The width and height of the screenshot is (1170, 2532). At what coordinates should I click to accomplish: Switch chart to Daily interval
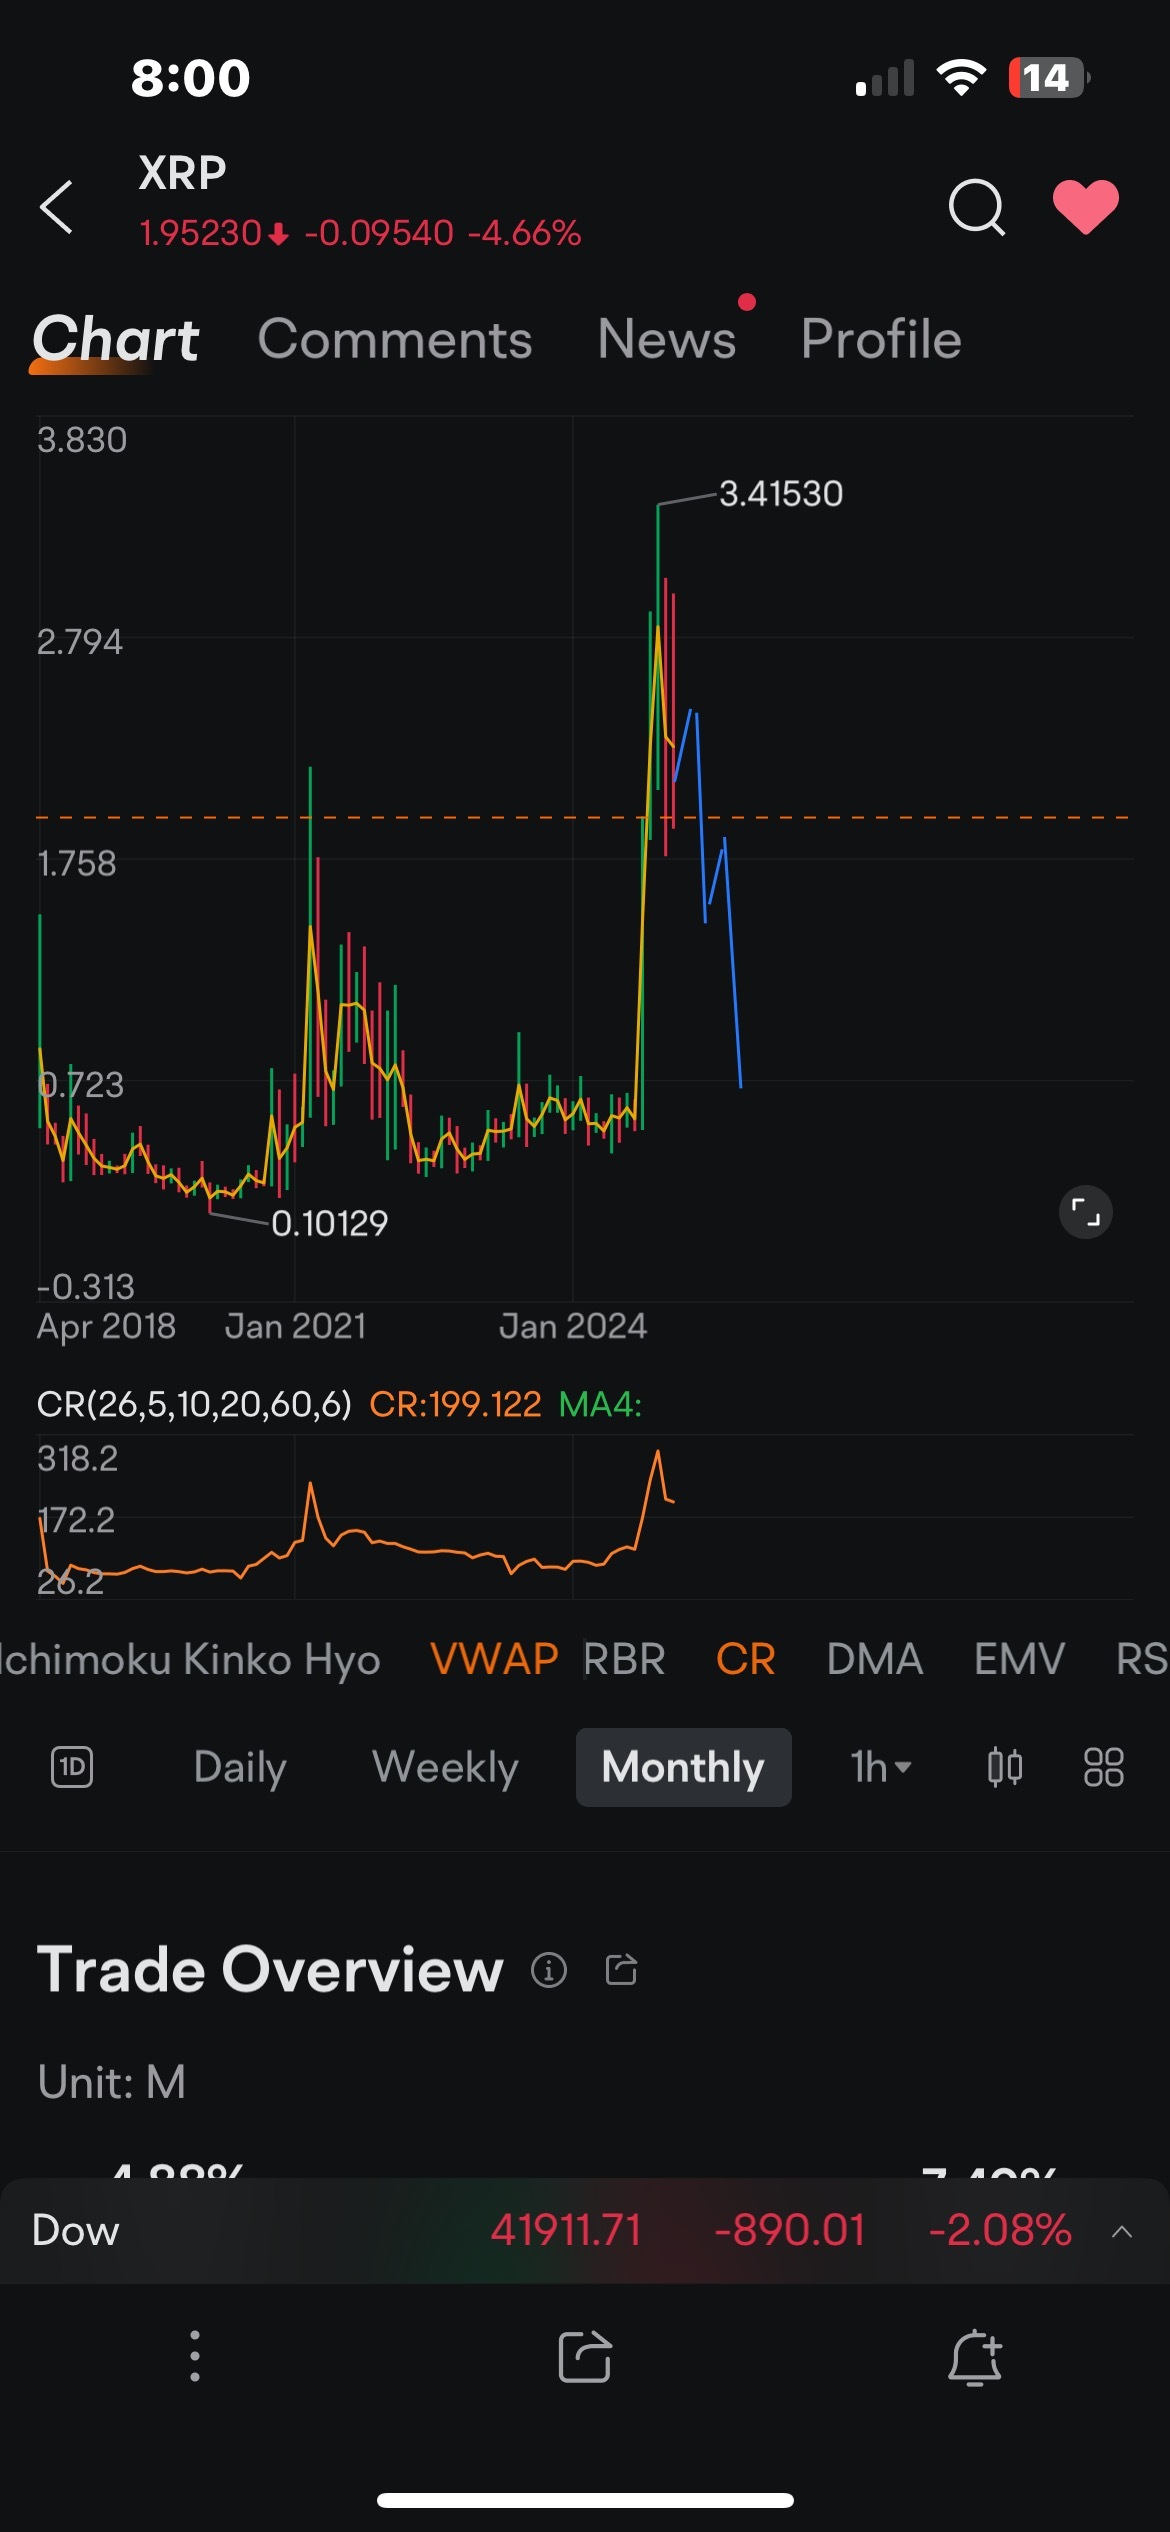(240, 1767)
